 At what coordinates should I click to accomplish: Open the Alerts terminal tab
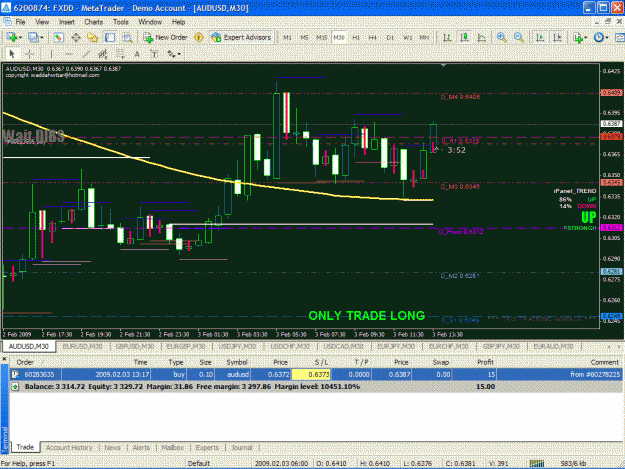141,447
